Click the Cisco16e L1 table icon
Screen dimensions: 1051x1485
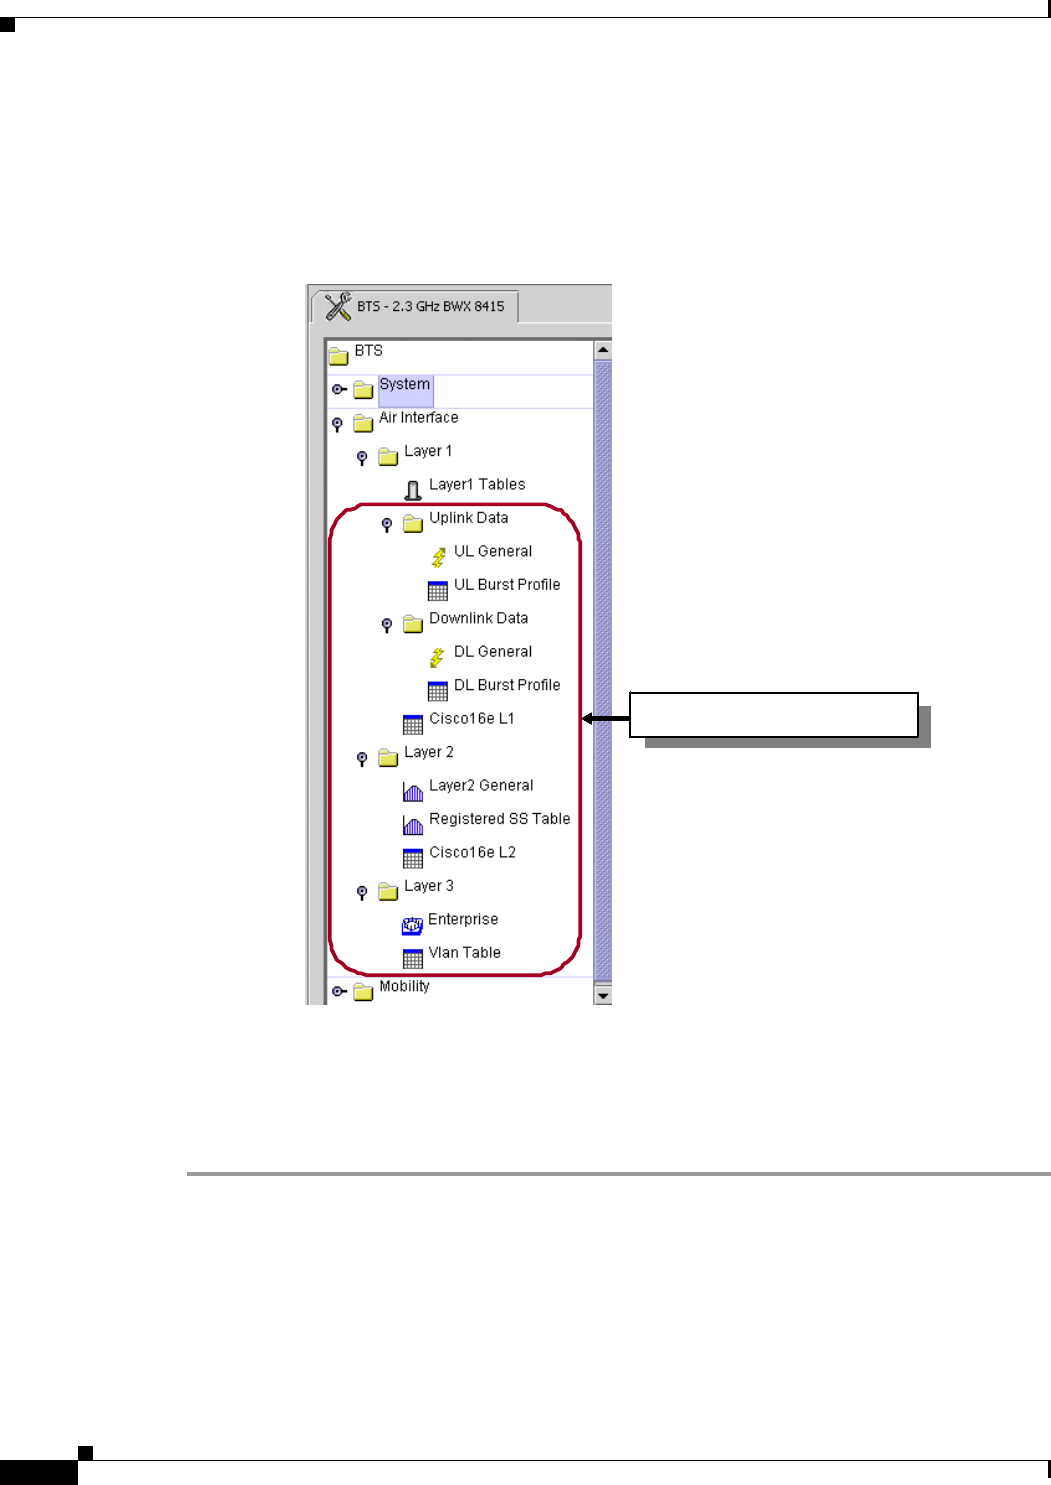click(413, 724)
